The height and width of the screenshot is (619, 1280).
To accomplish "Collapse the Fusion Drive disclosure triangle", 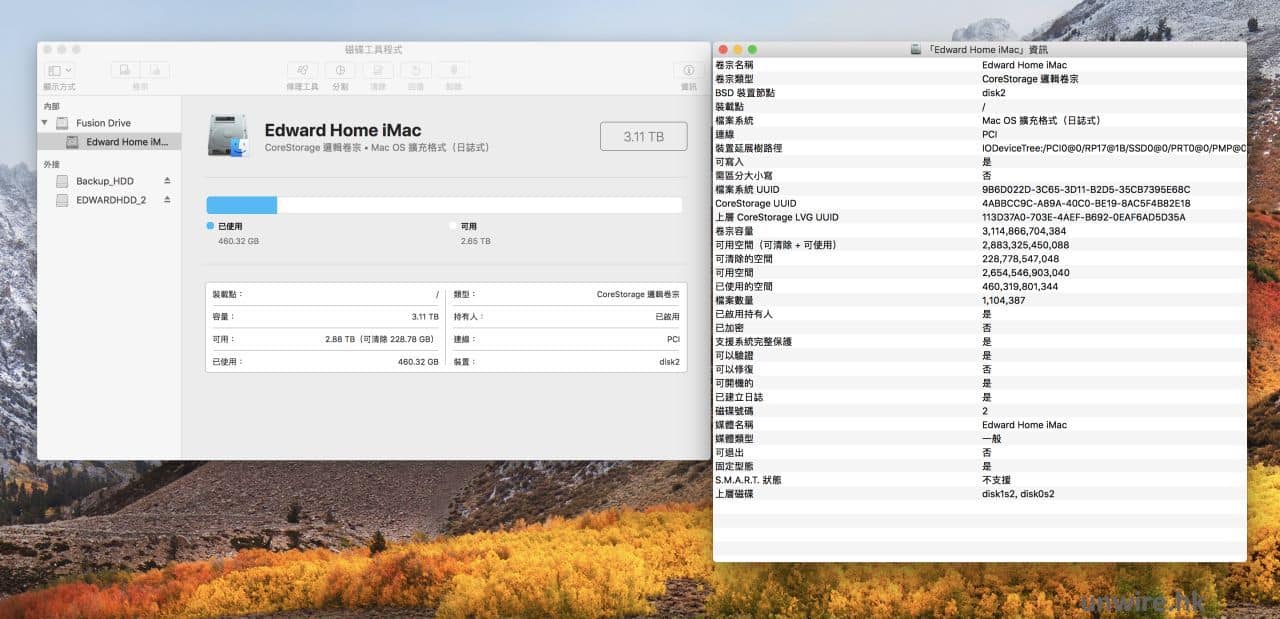I will [x=44, y=123].
